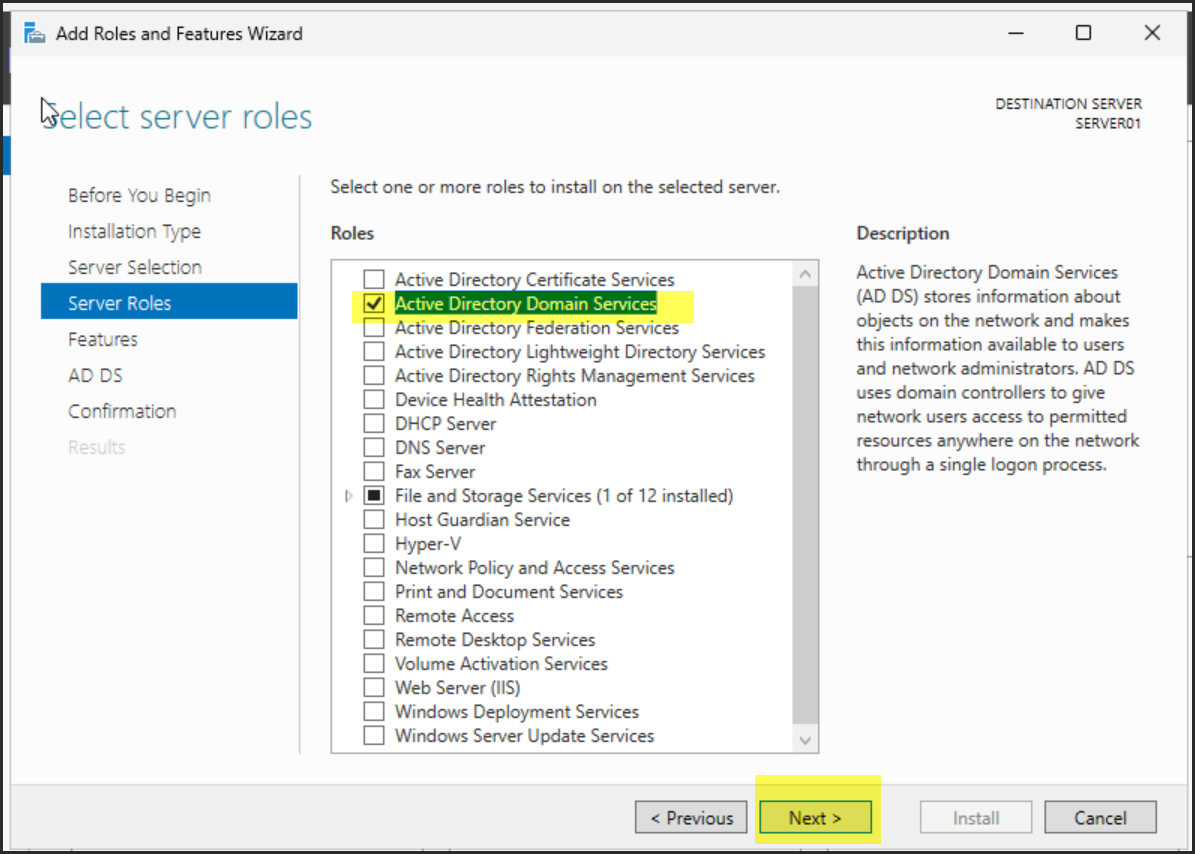Screen dimensions: 1195x854
Task: Toggle the File and Storage Services checkbox
Action: tap(374, 495)
